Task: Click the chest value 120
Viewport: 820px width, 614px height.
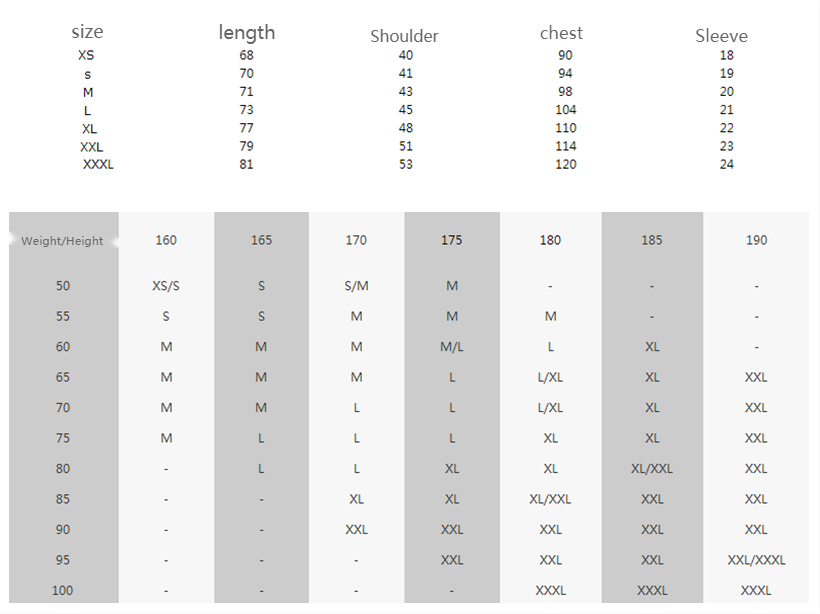Action: (565, 164)
